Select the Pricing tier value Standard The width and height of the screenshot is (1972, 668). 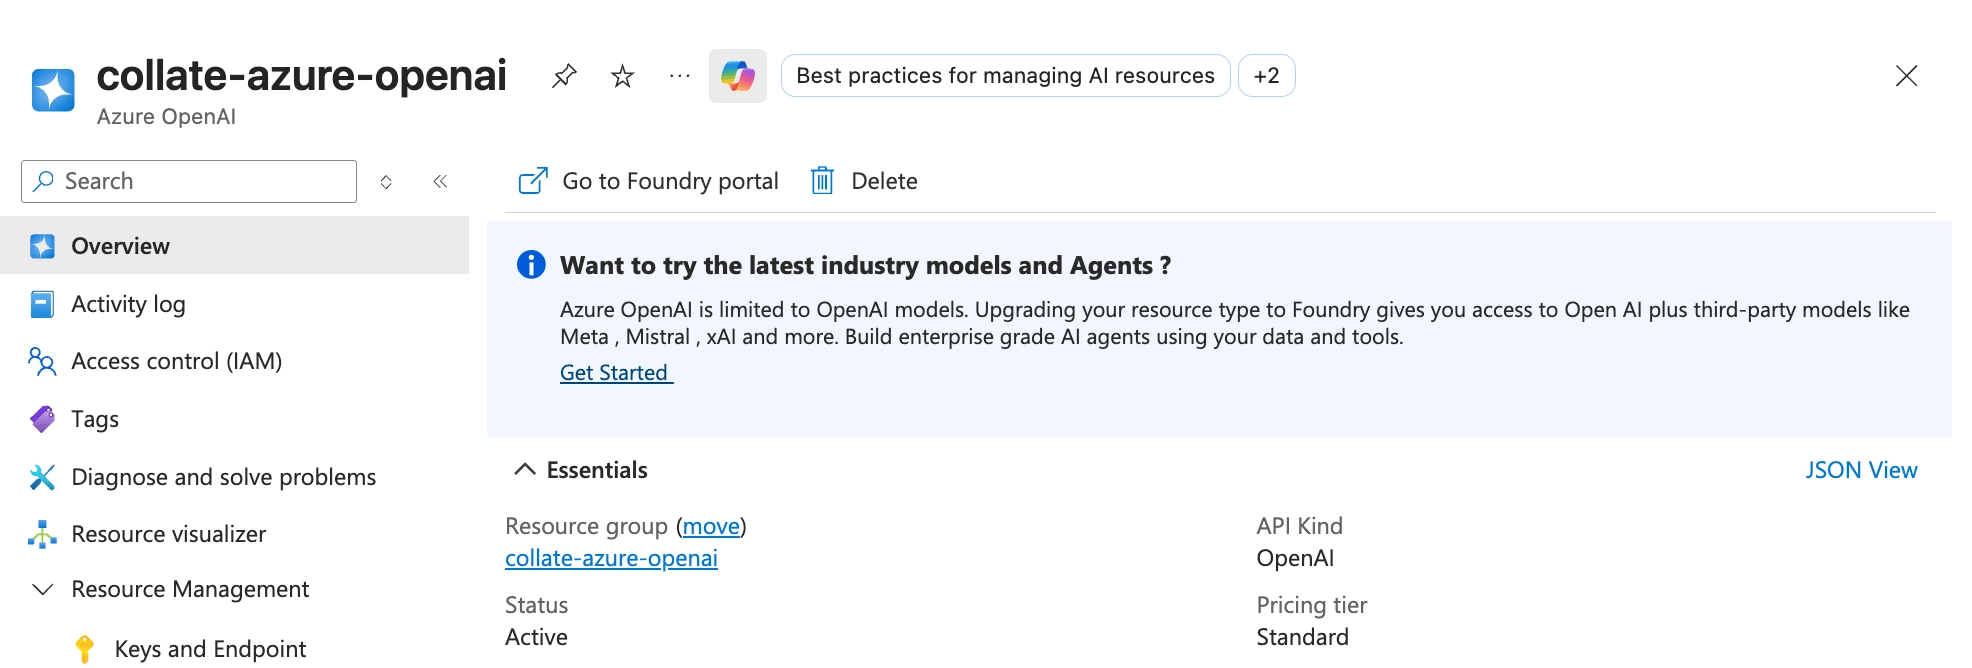1302,637
